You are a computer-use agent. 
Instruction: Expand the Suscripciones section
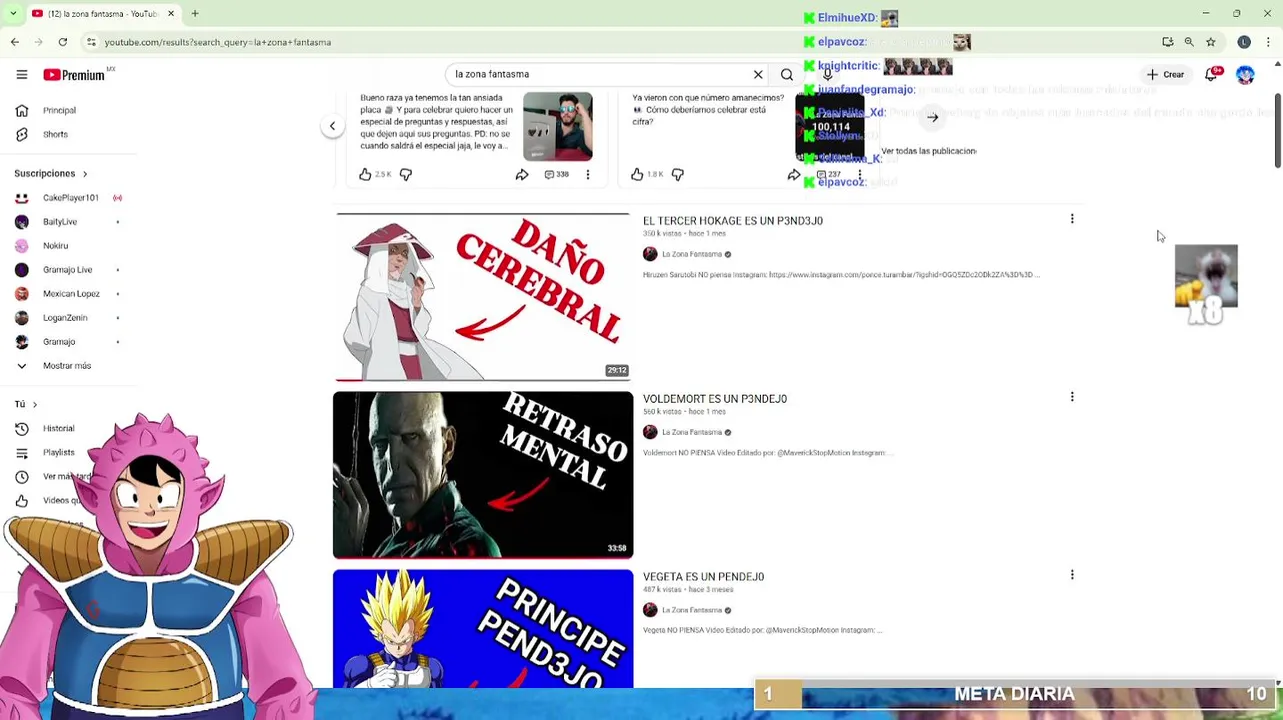click(51, 174)
